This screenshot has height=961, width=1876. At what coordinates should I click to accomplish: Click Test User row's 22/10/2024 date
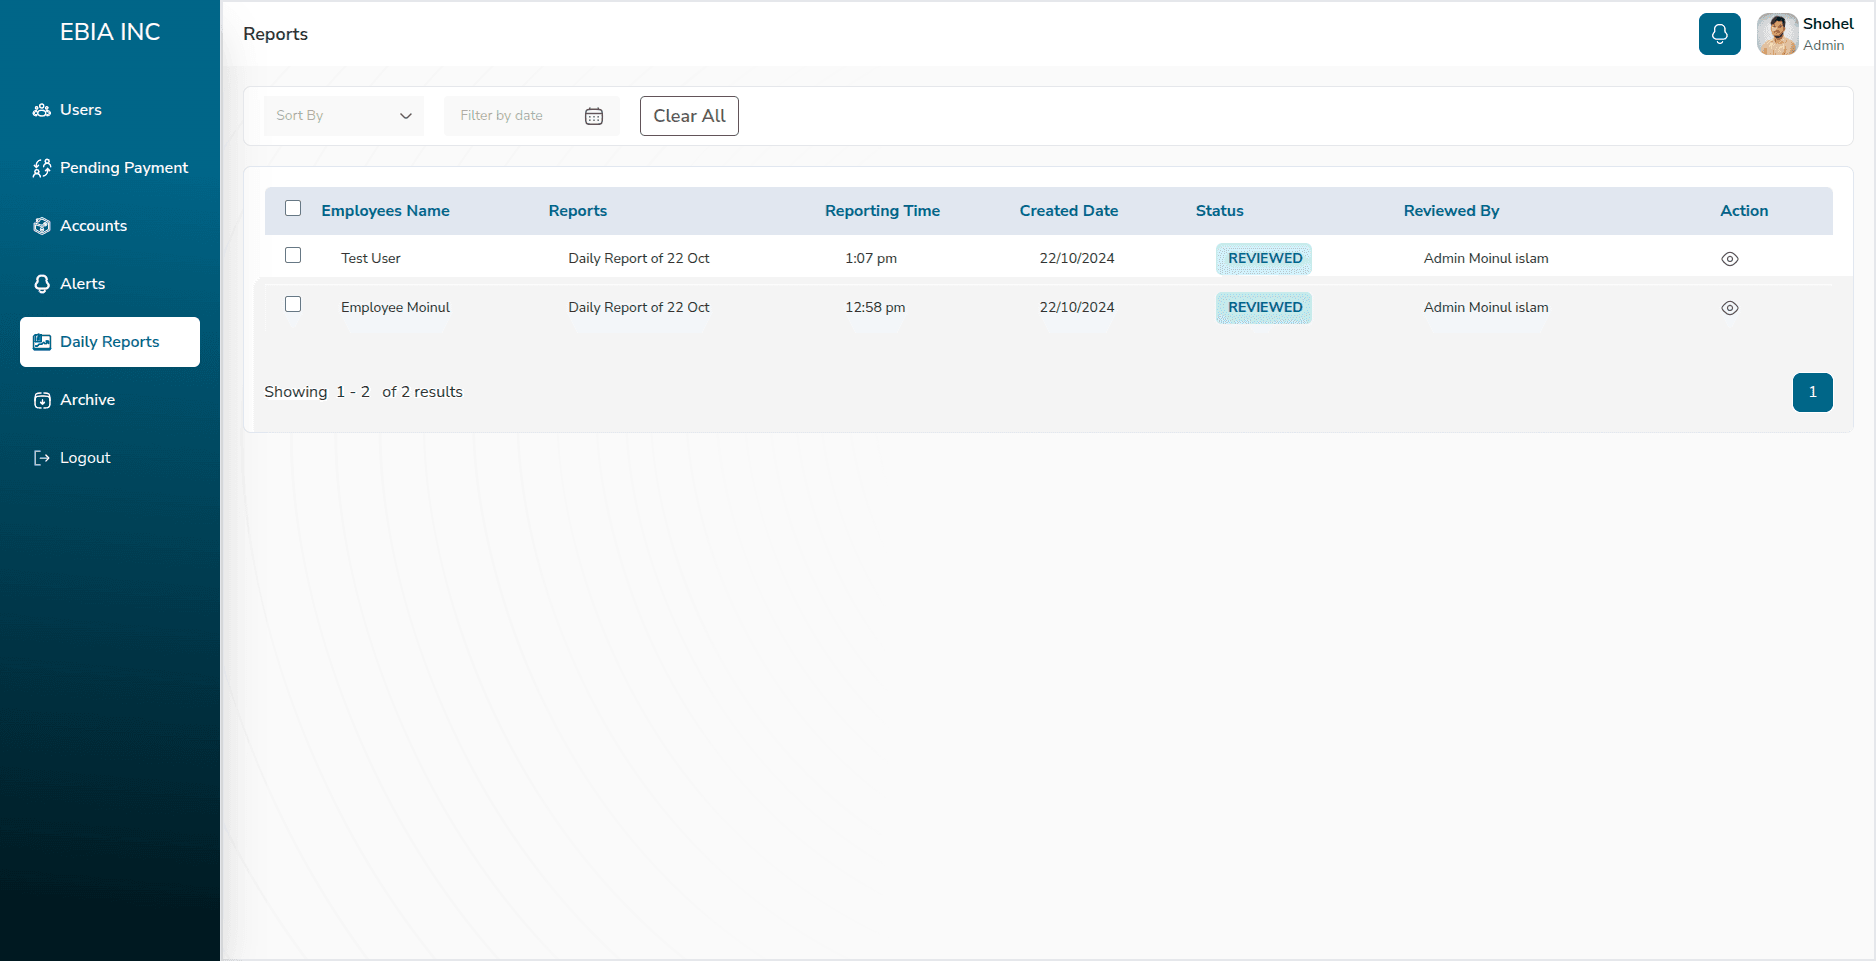[x=1077, y=258]
